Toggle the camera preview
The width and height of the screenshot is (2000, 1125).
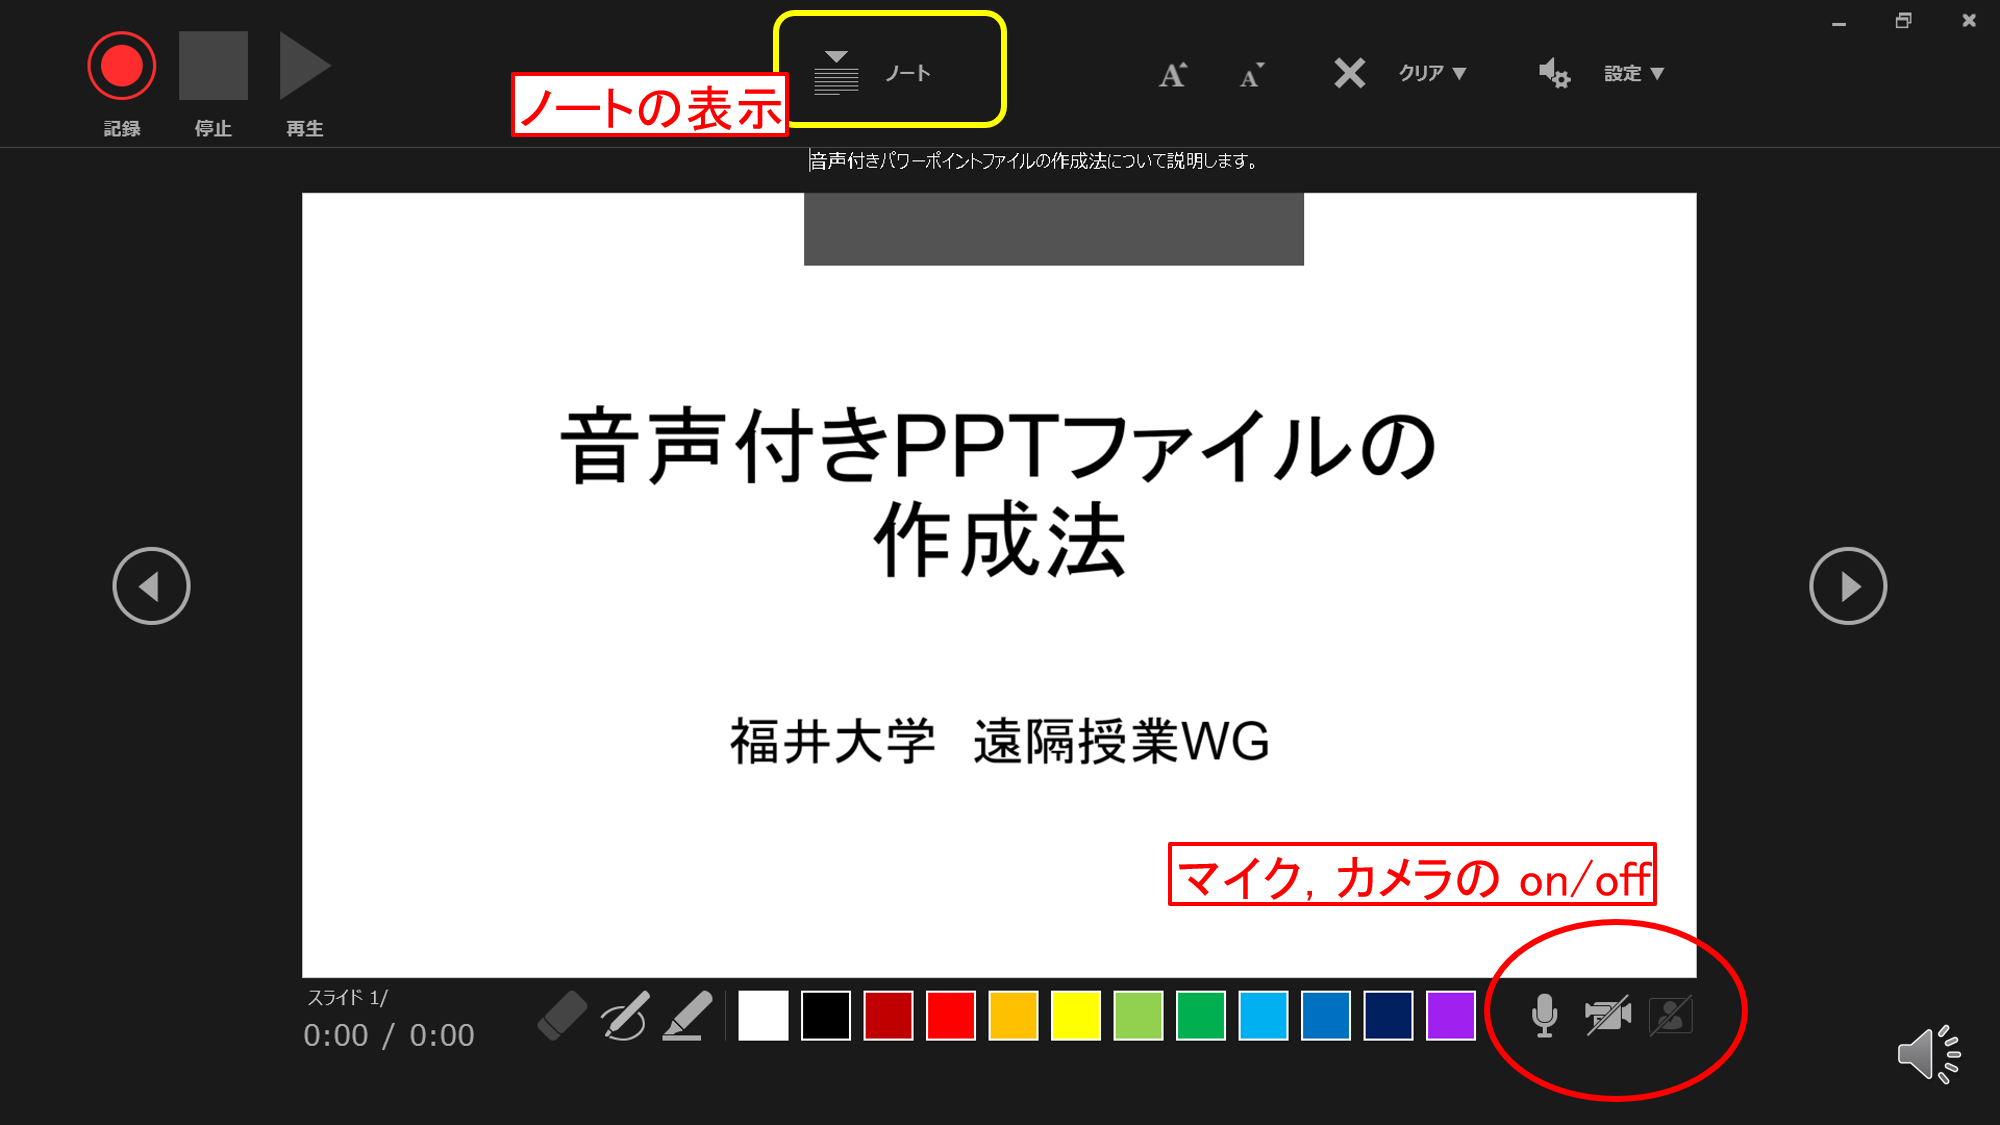coord(1671,1016)
